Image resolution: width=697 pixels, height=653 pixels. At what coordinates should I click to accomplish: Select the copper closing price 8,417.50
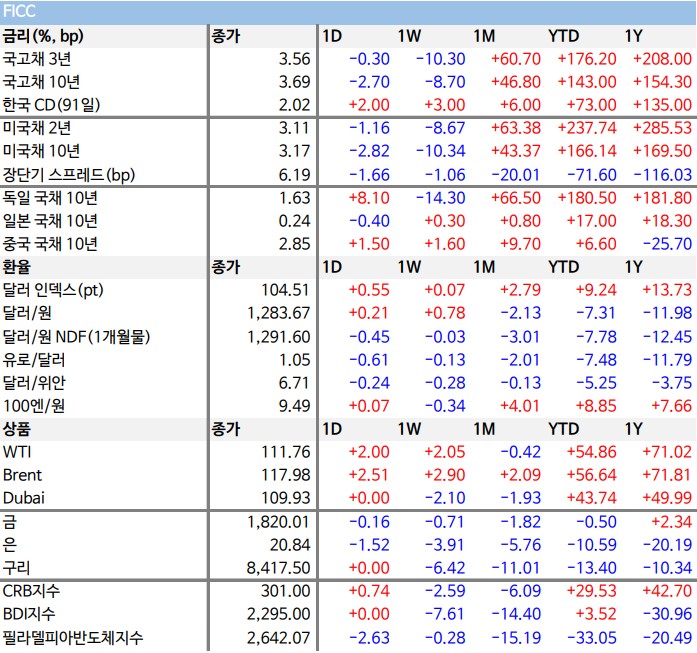pos(279,569)
